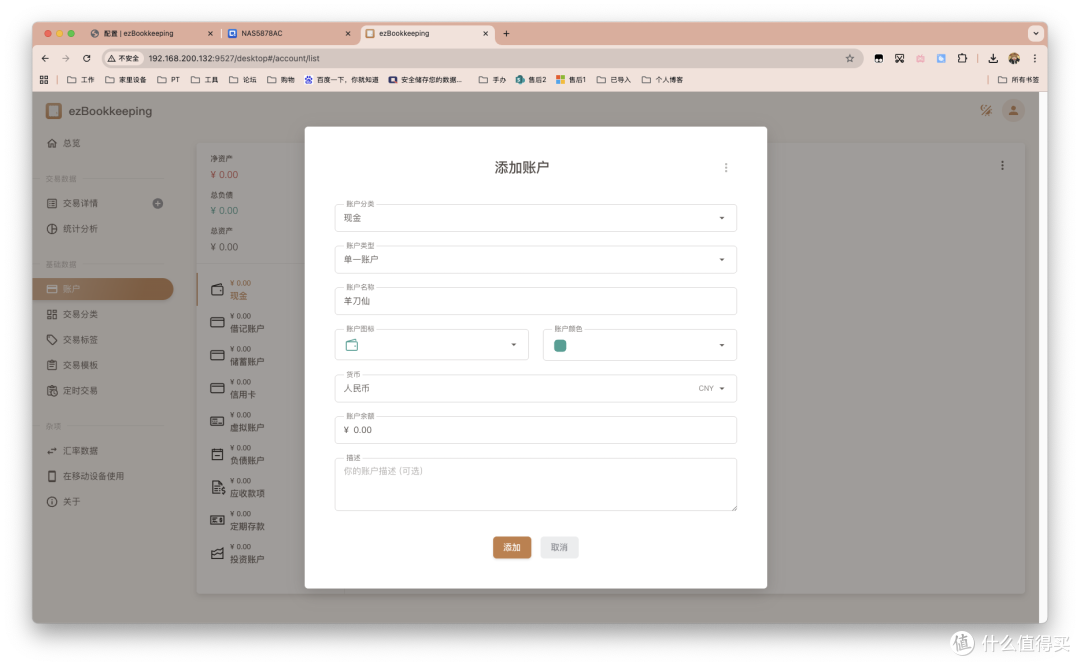This screenshot has height=666, width=1080.
Task: Open the 工具 bookmark folder
Action: (x=205, y=80)
